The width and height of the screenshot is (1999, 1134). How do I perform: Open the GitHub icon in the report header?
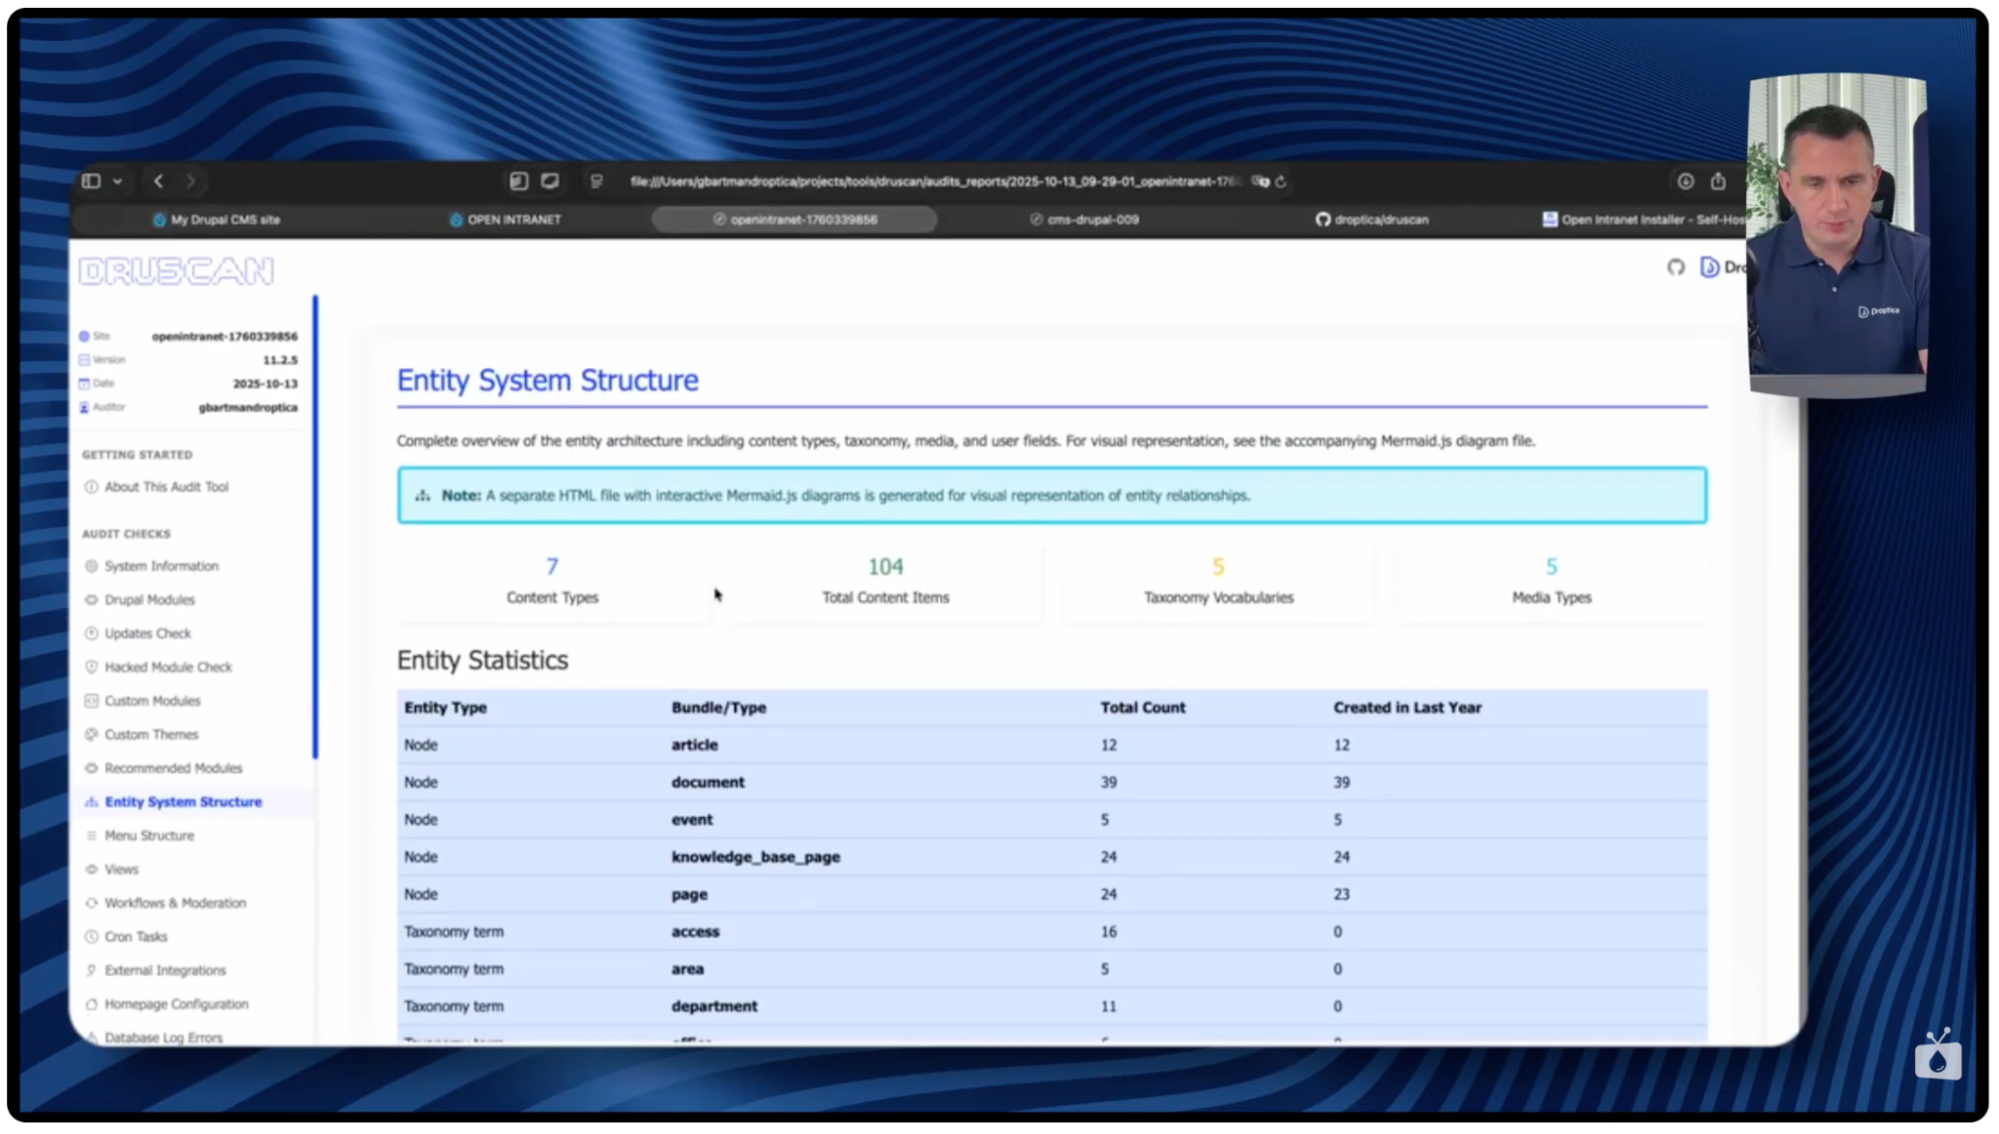pos(1676,268)
